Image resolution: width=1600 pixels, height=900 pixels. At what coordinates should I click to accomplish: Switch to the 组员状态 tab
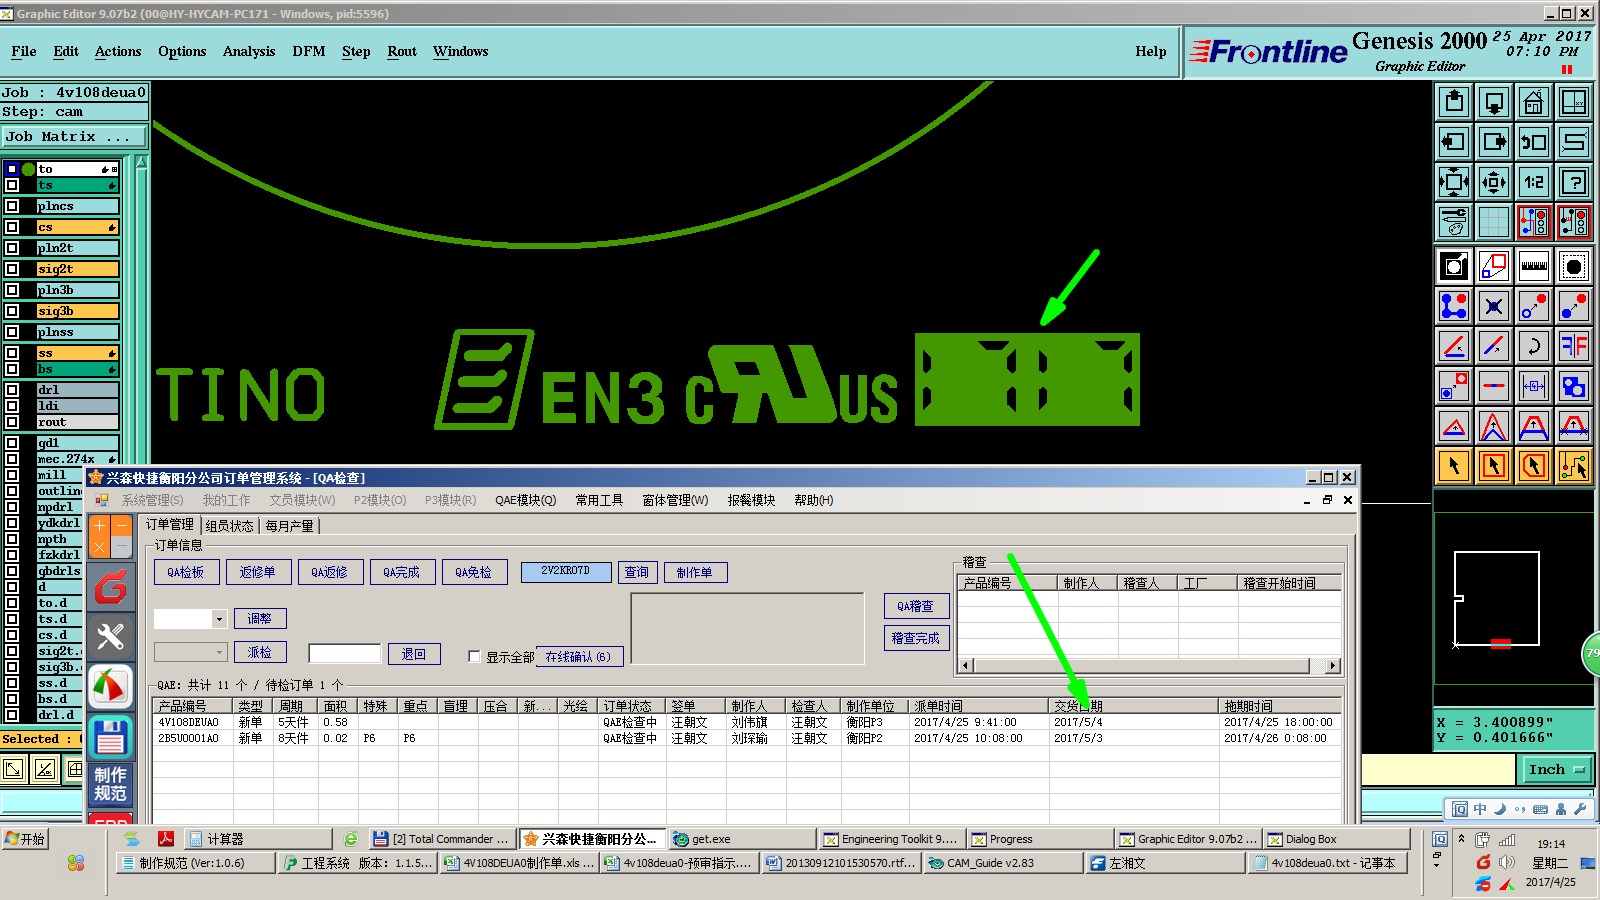coord(229,526)
